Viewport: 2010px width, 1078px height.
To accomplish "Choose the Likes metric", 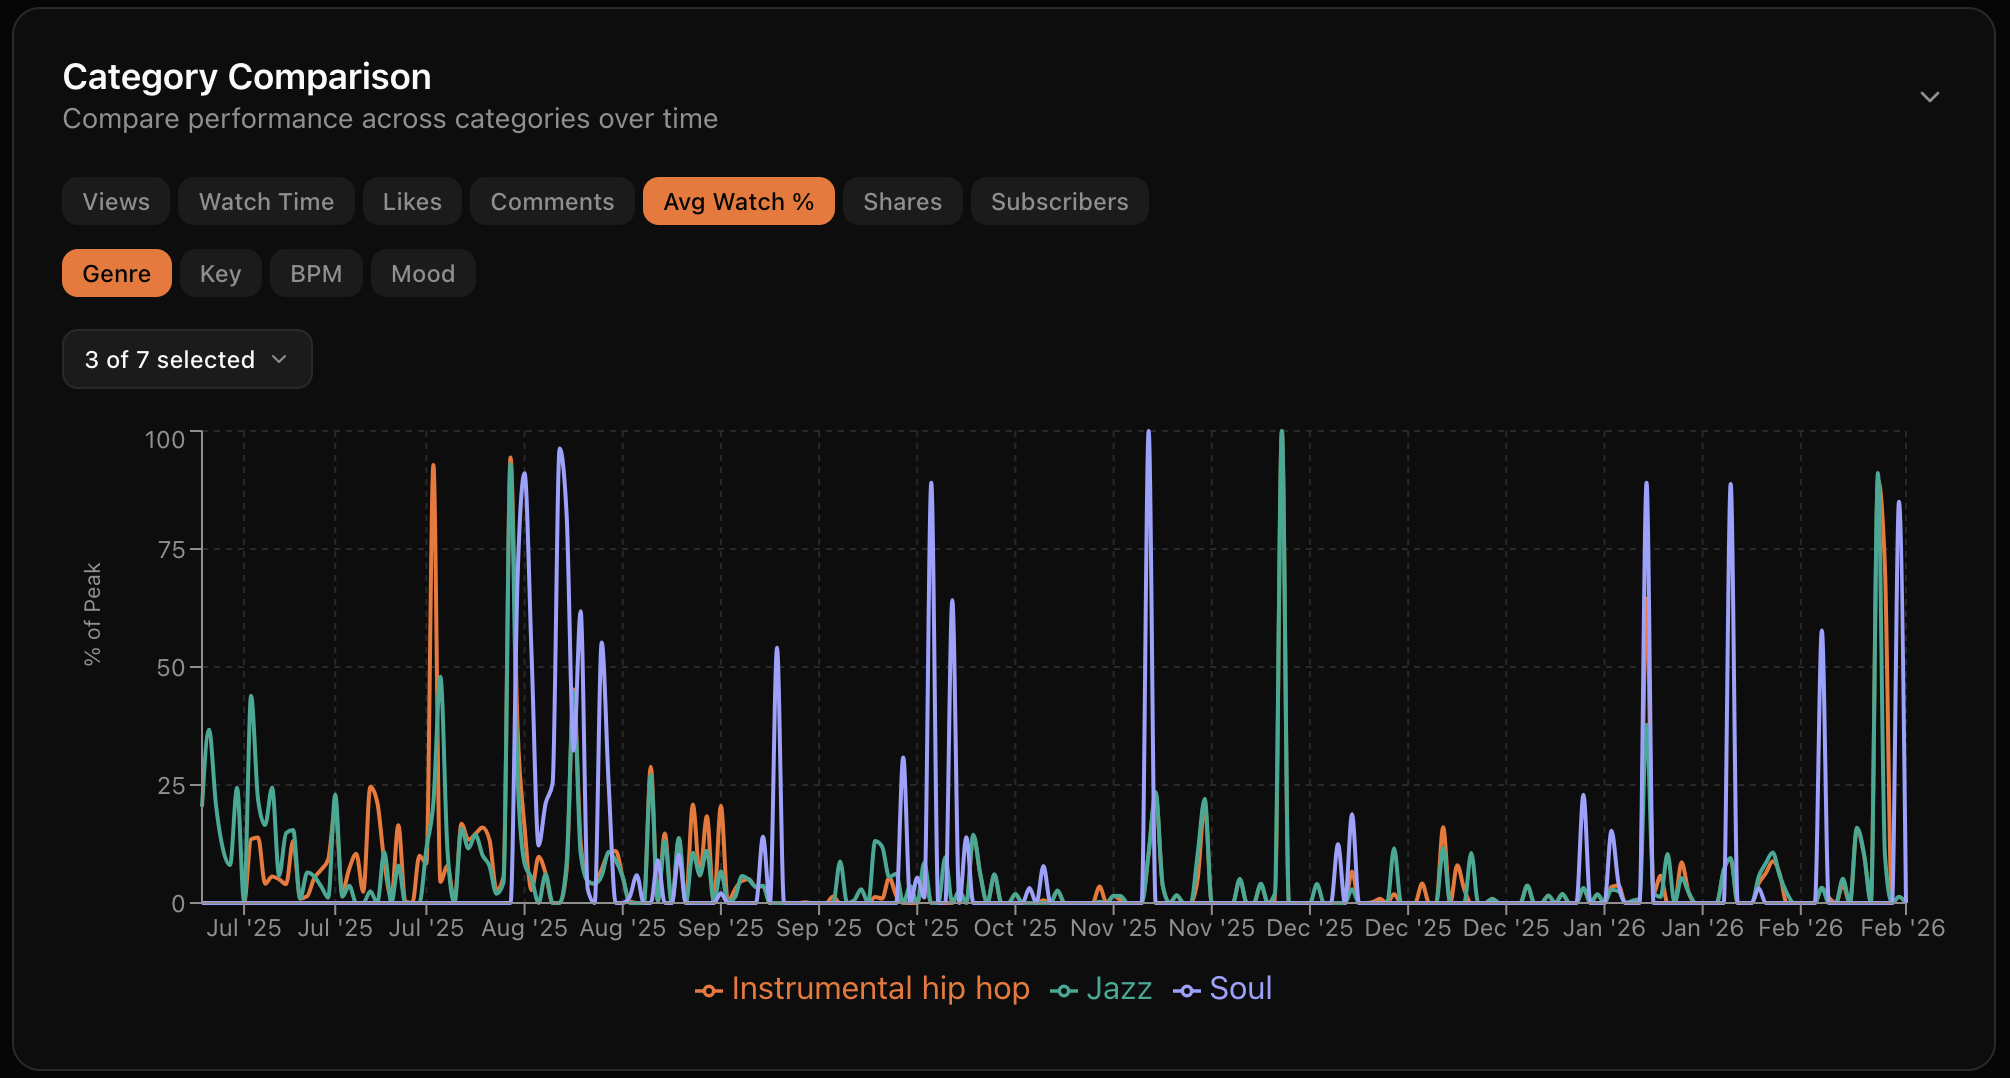I will click(x=411, y=201).
